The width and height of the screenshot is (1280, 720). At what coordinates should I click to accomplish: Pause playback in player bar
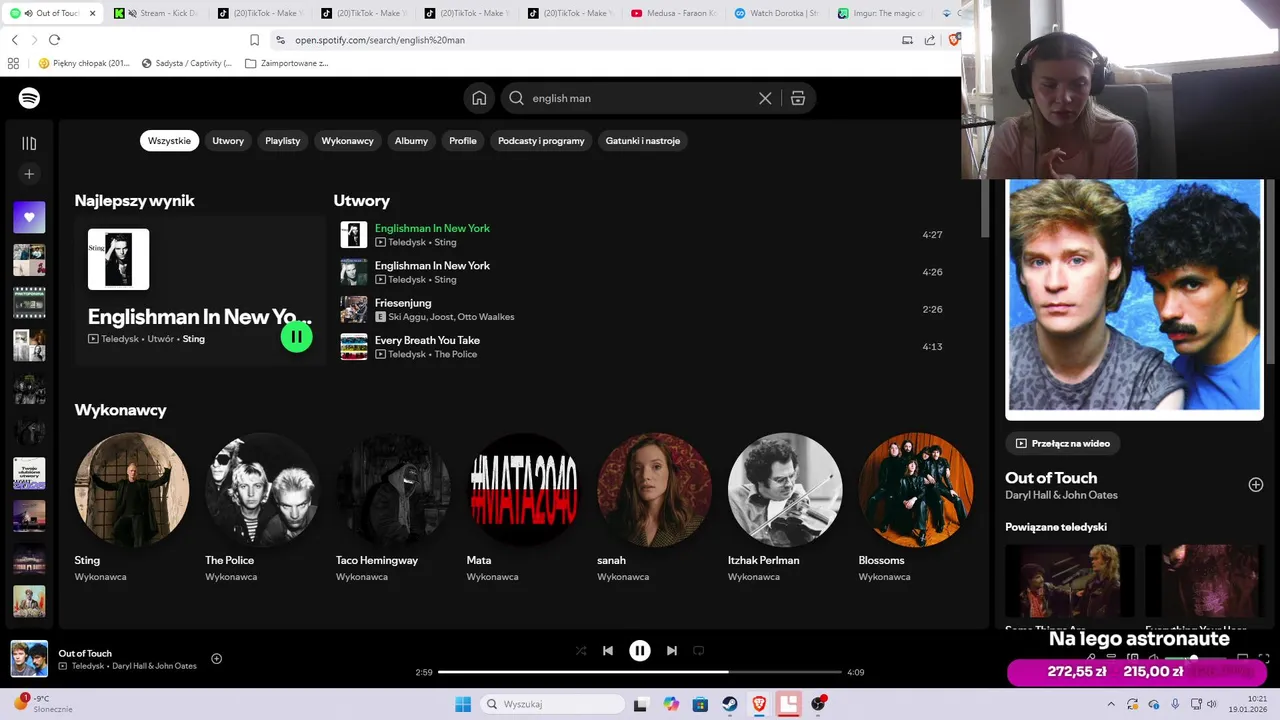pos(640,651)
